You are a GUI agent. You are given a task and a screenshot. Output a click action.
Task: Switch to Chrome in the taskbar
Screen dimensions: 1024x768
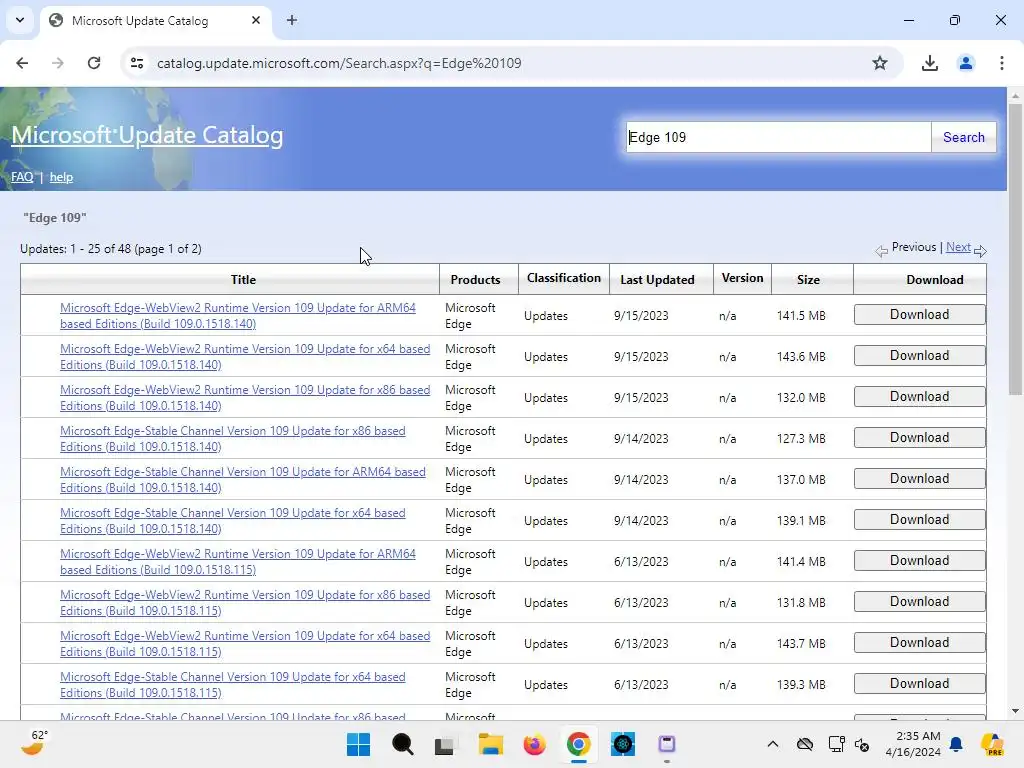[579, 744]
